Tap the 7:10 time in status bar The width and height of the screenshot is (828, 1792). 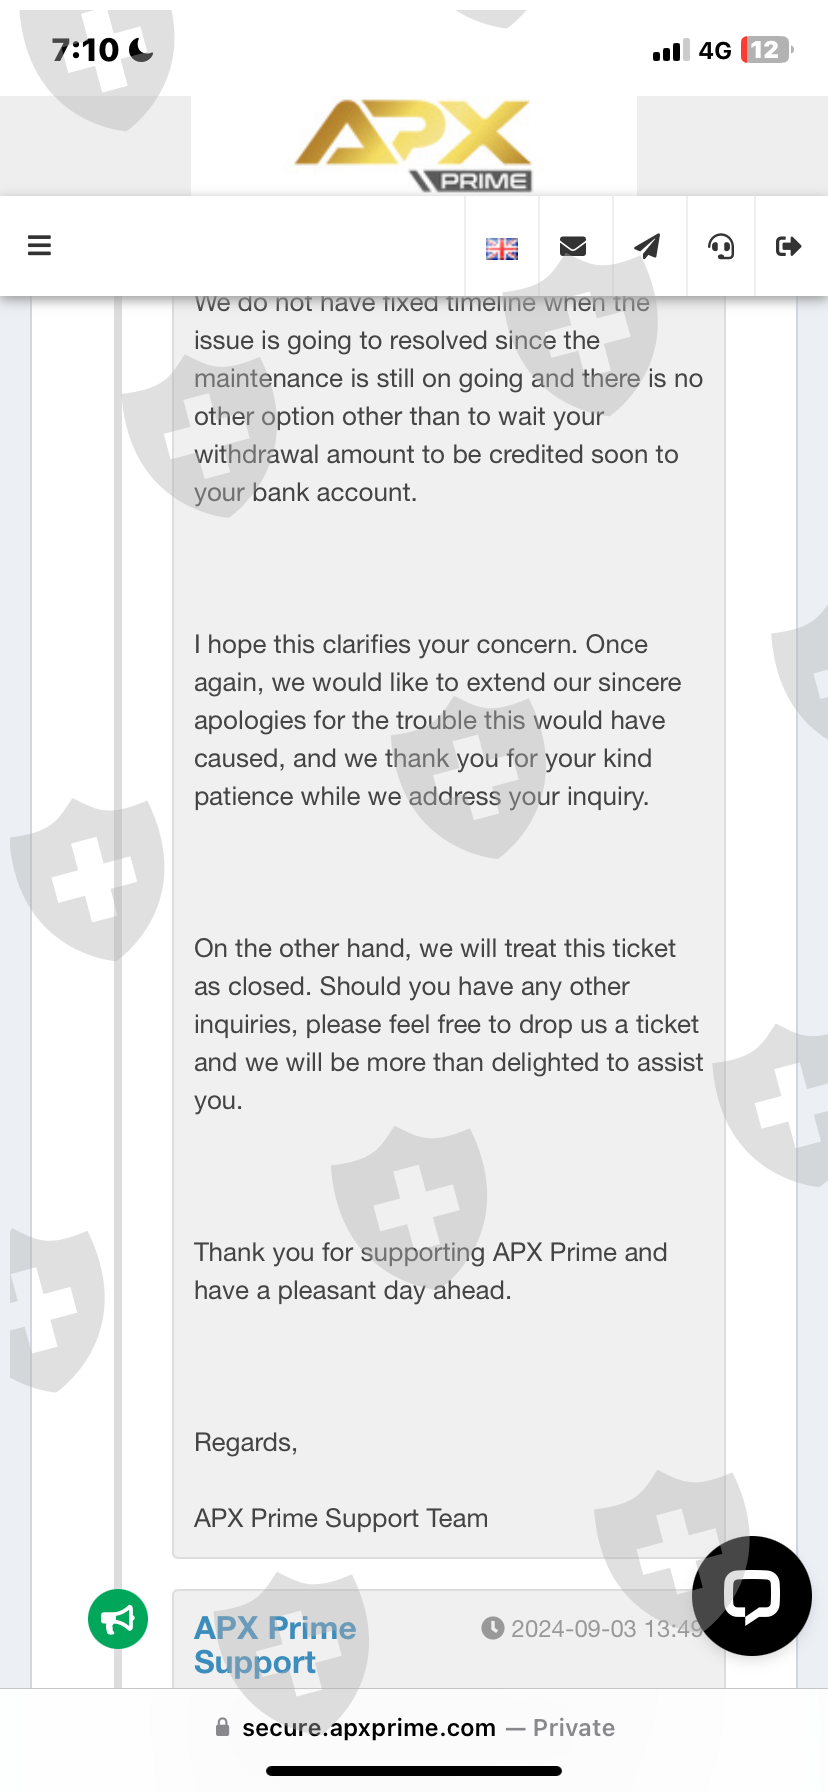[x=86, y=50]
